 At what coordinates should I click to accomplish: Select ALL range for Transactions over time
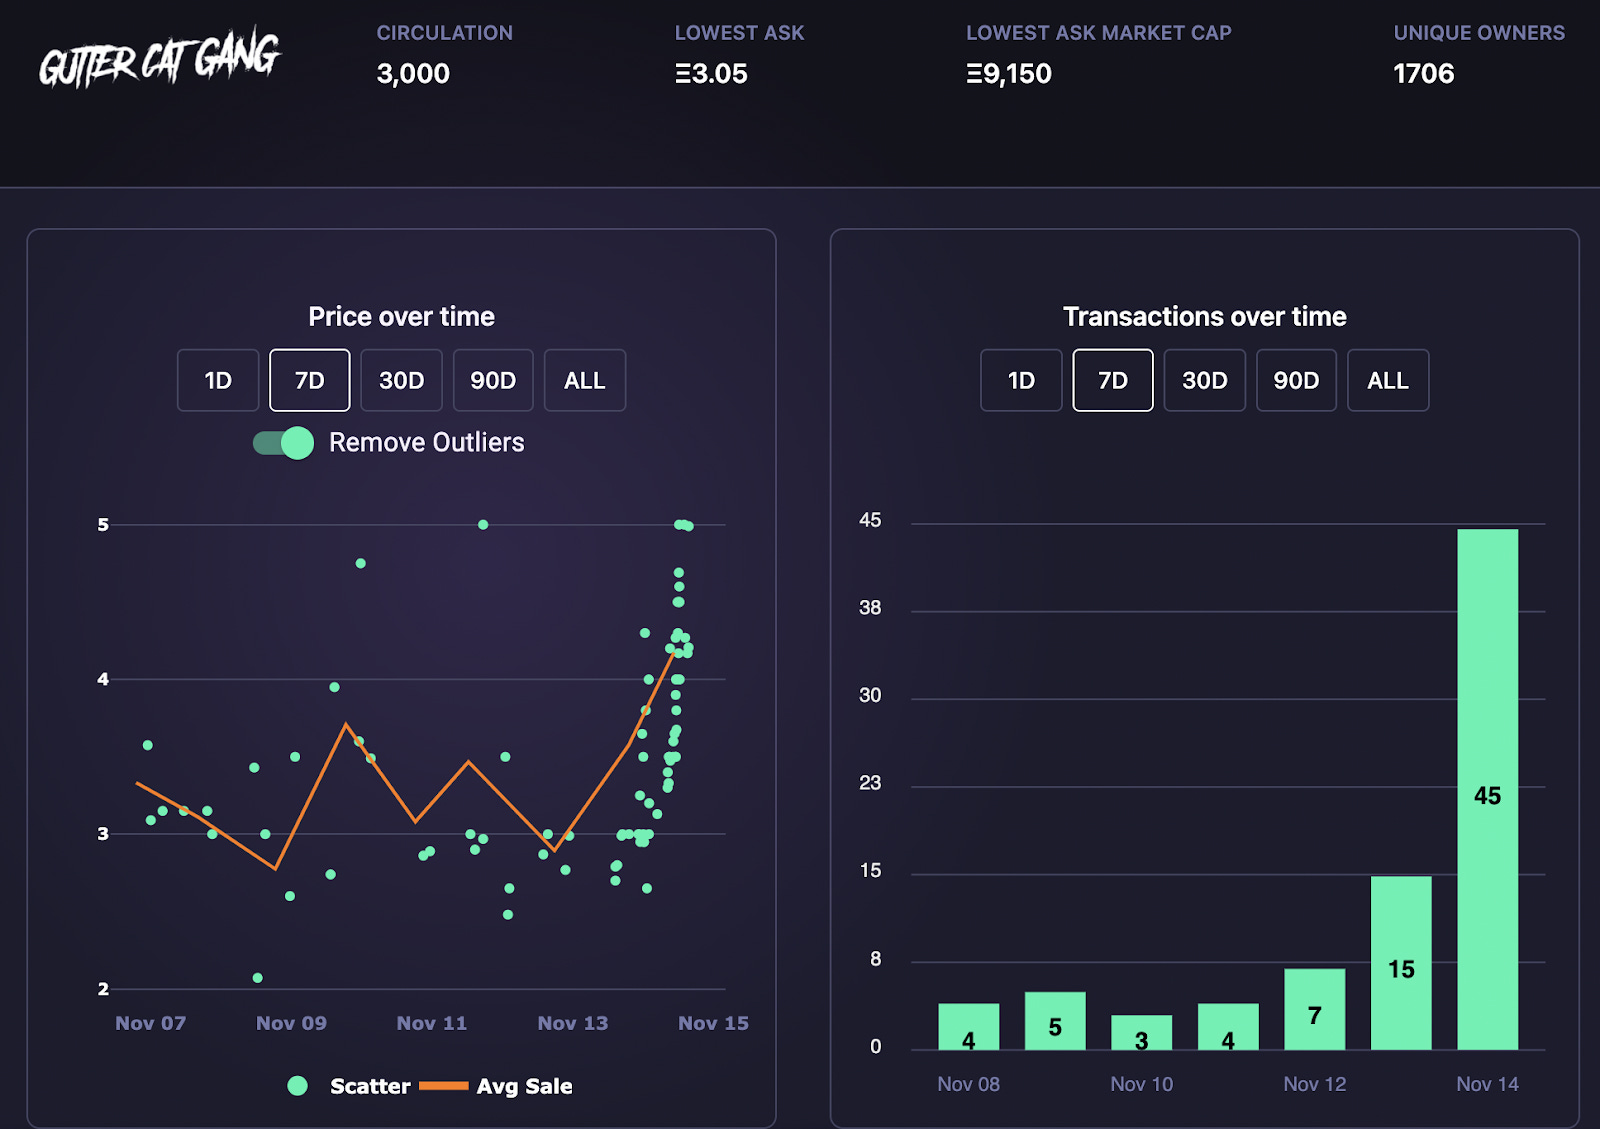(1388, 380)
